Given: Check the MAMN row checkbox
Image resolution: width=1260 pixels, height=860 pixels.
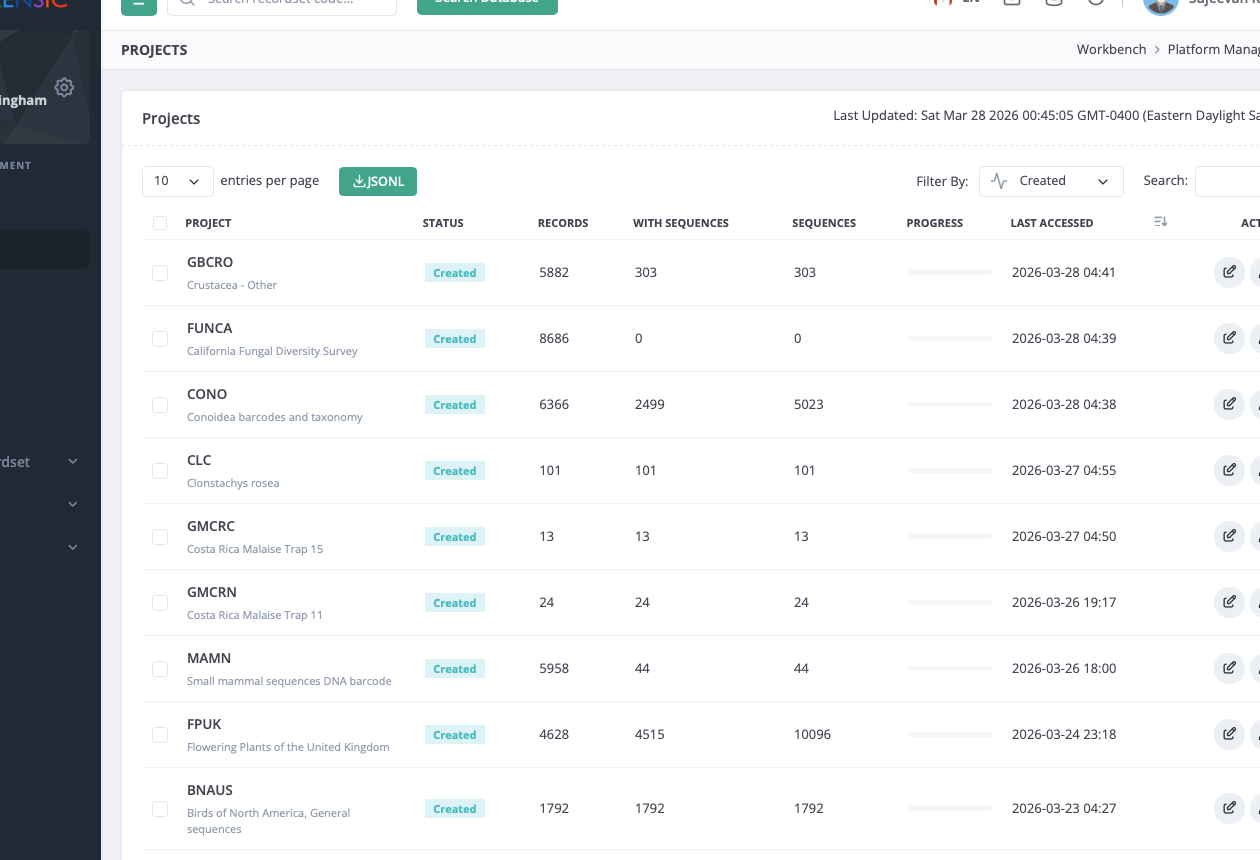Looking at the screenshot, I should tap(160, 668).
